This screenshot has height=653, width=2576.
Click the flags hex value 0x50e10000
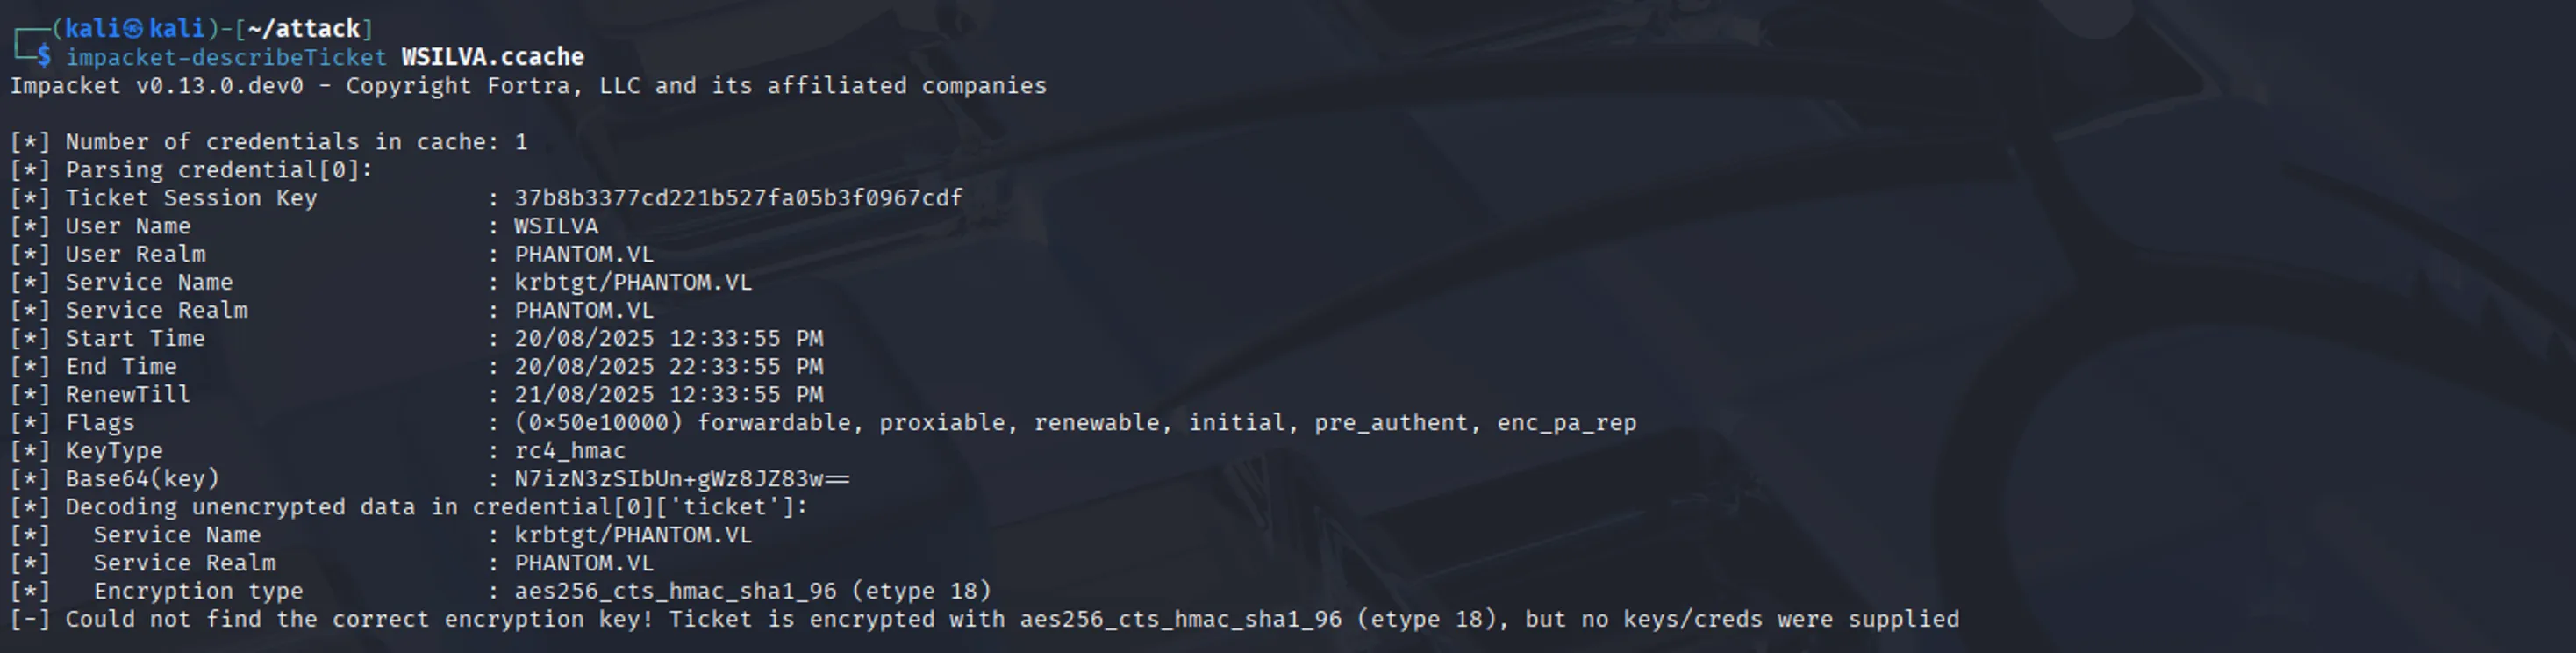(598, 422)
